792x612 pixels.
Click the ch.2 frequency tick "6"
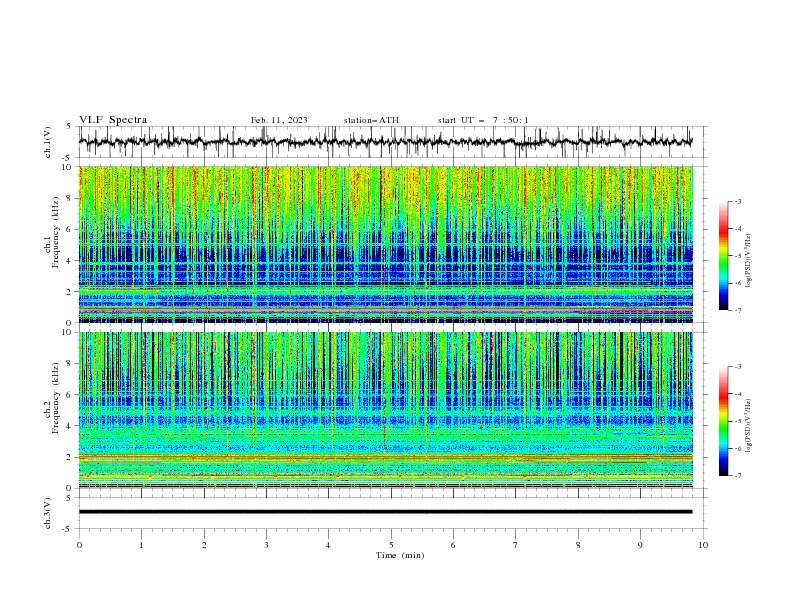(70, 395)
